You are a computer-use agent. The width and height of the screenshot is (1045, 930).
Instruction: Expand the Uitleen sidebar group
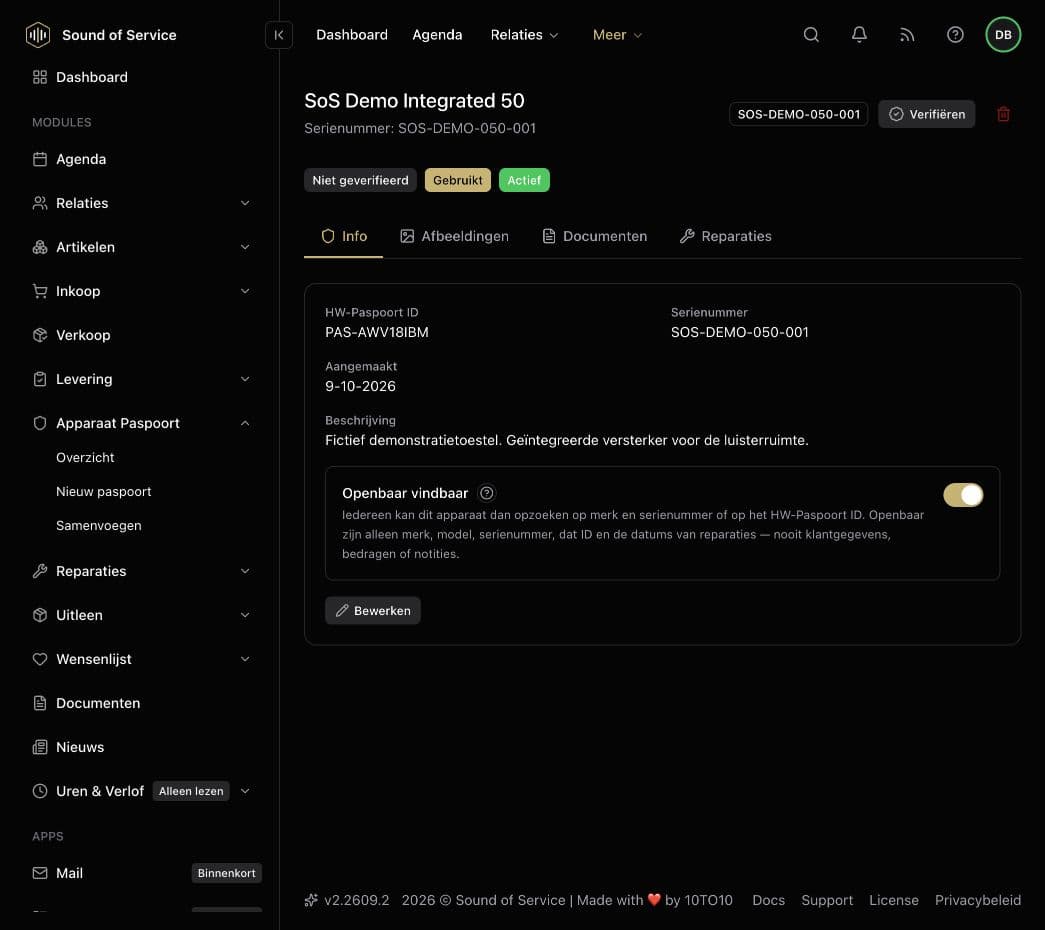pyautogui.click(x=141, y=615)
